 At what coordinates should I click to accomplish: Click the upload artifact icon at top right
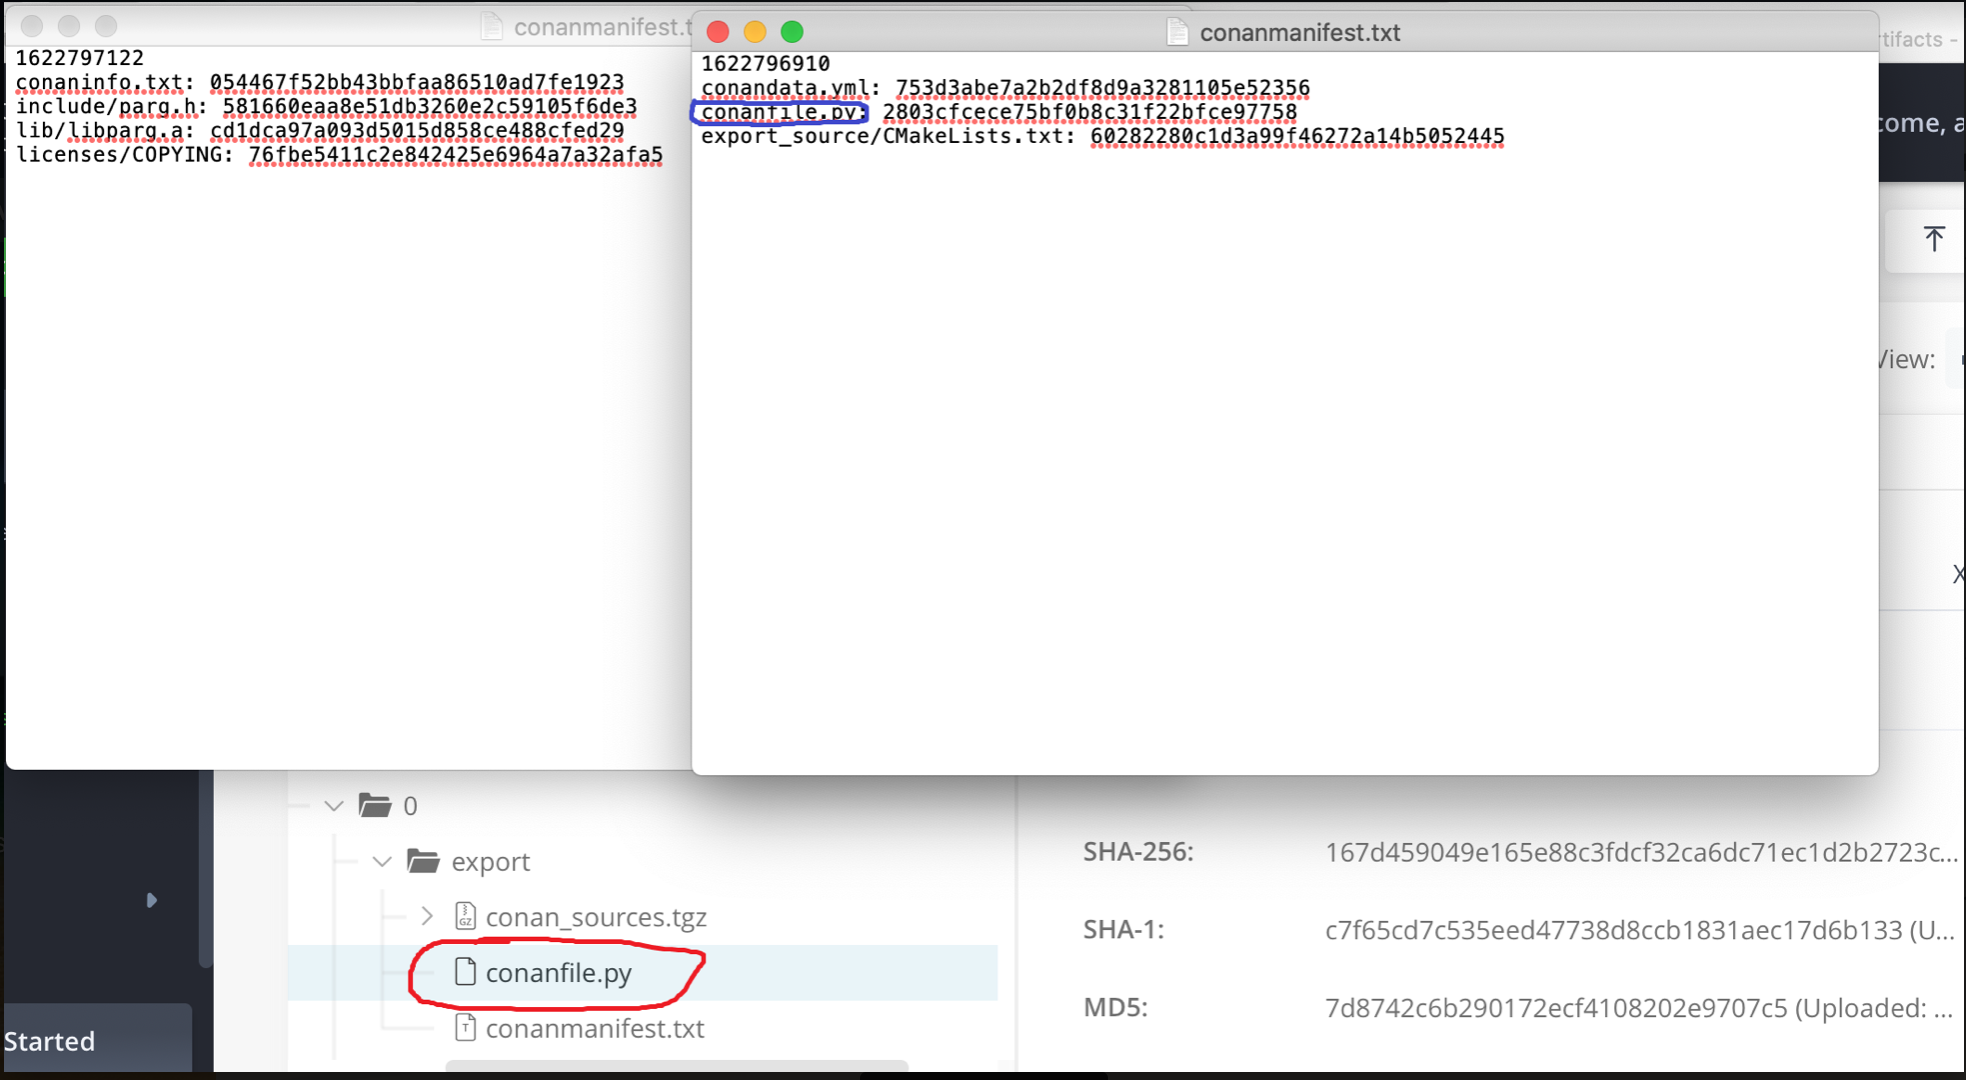click(x=1934, y=240)
